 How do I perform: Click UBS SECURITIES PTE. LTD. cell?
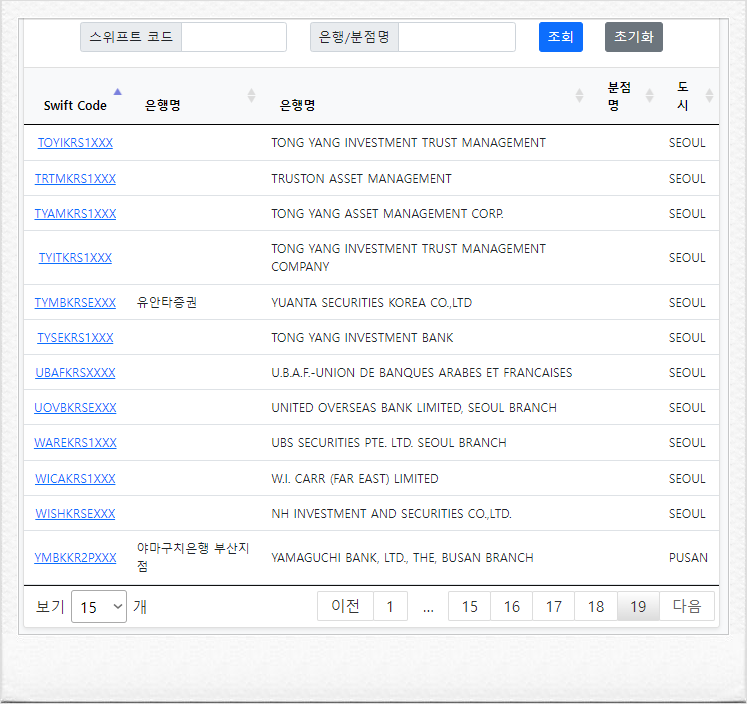[389, 443]
